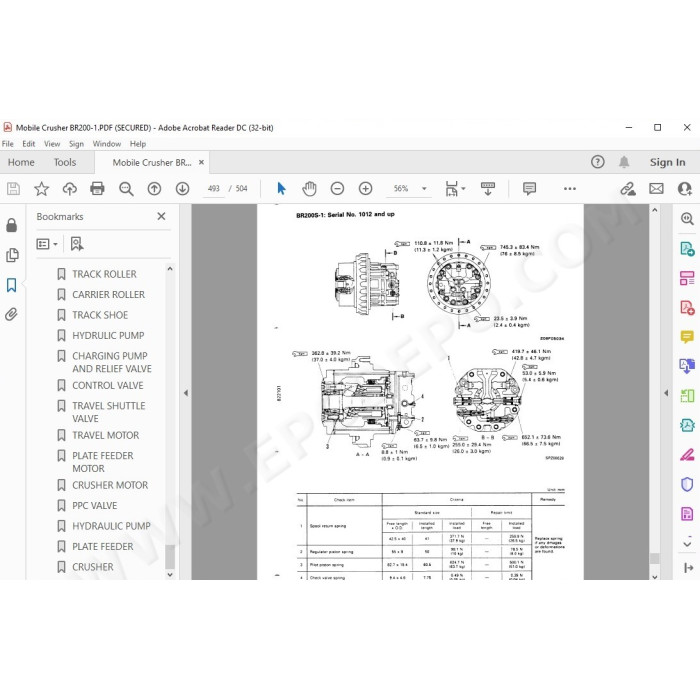Open Protect shield tool
Image resolution: width=700 pixels, height=700 pixels.
687,484
